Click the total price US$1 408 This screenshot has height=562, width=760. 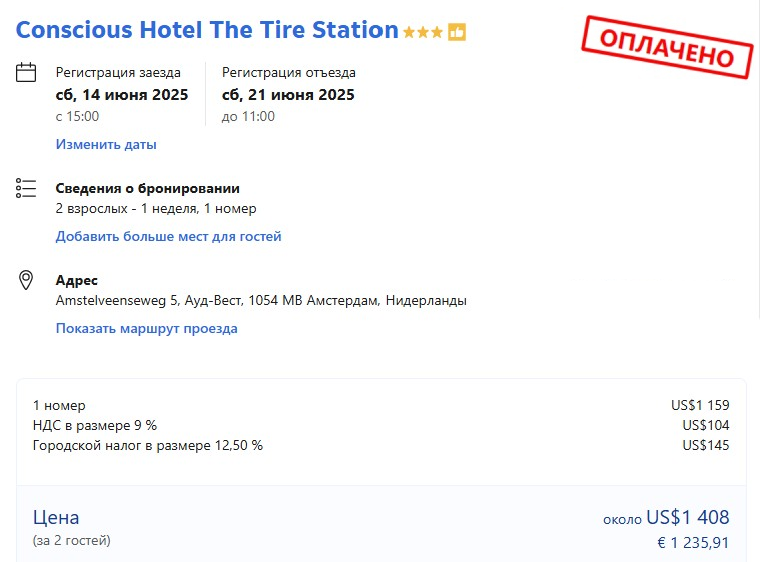point(688,517)
